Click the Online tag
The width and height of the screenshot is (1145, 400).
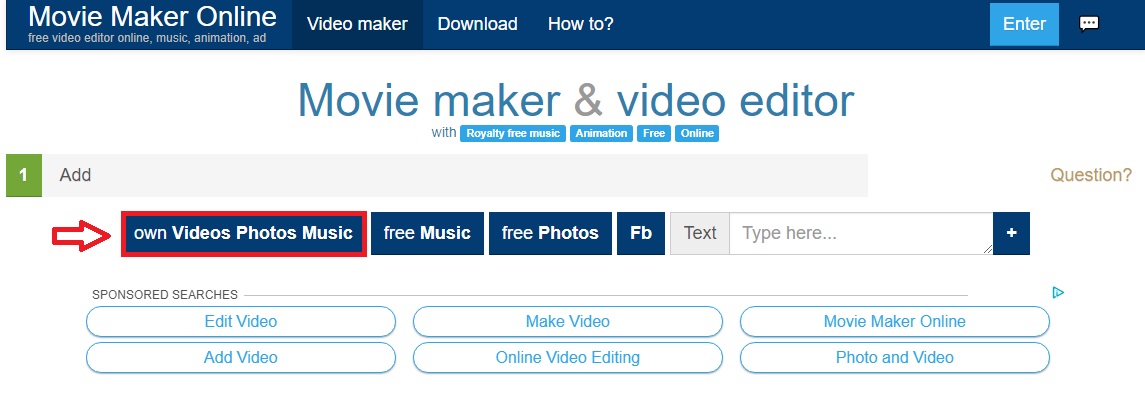(697, 134)
